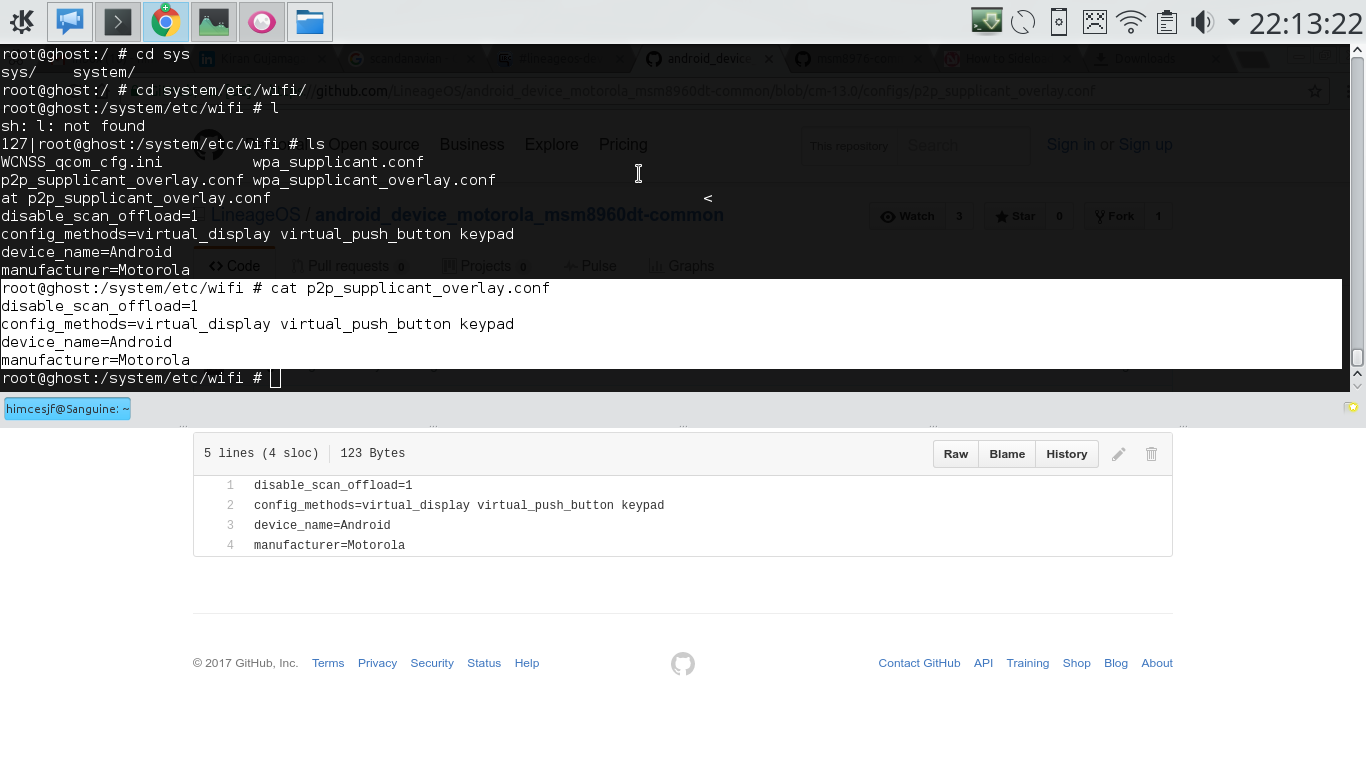
Task: Click the Yakuake drop-down terminal tray icon
Action: tap(987, 21)
